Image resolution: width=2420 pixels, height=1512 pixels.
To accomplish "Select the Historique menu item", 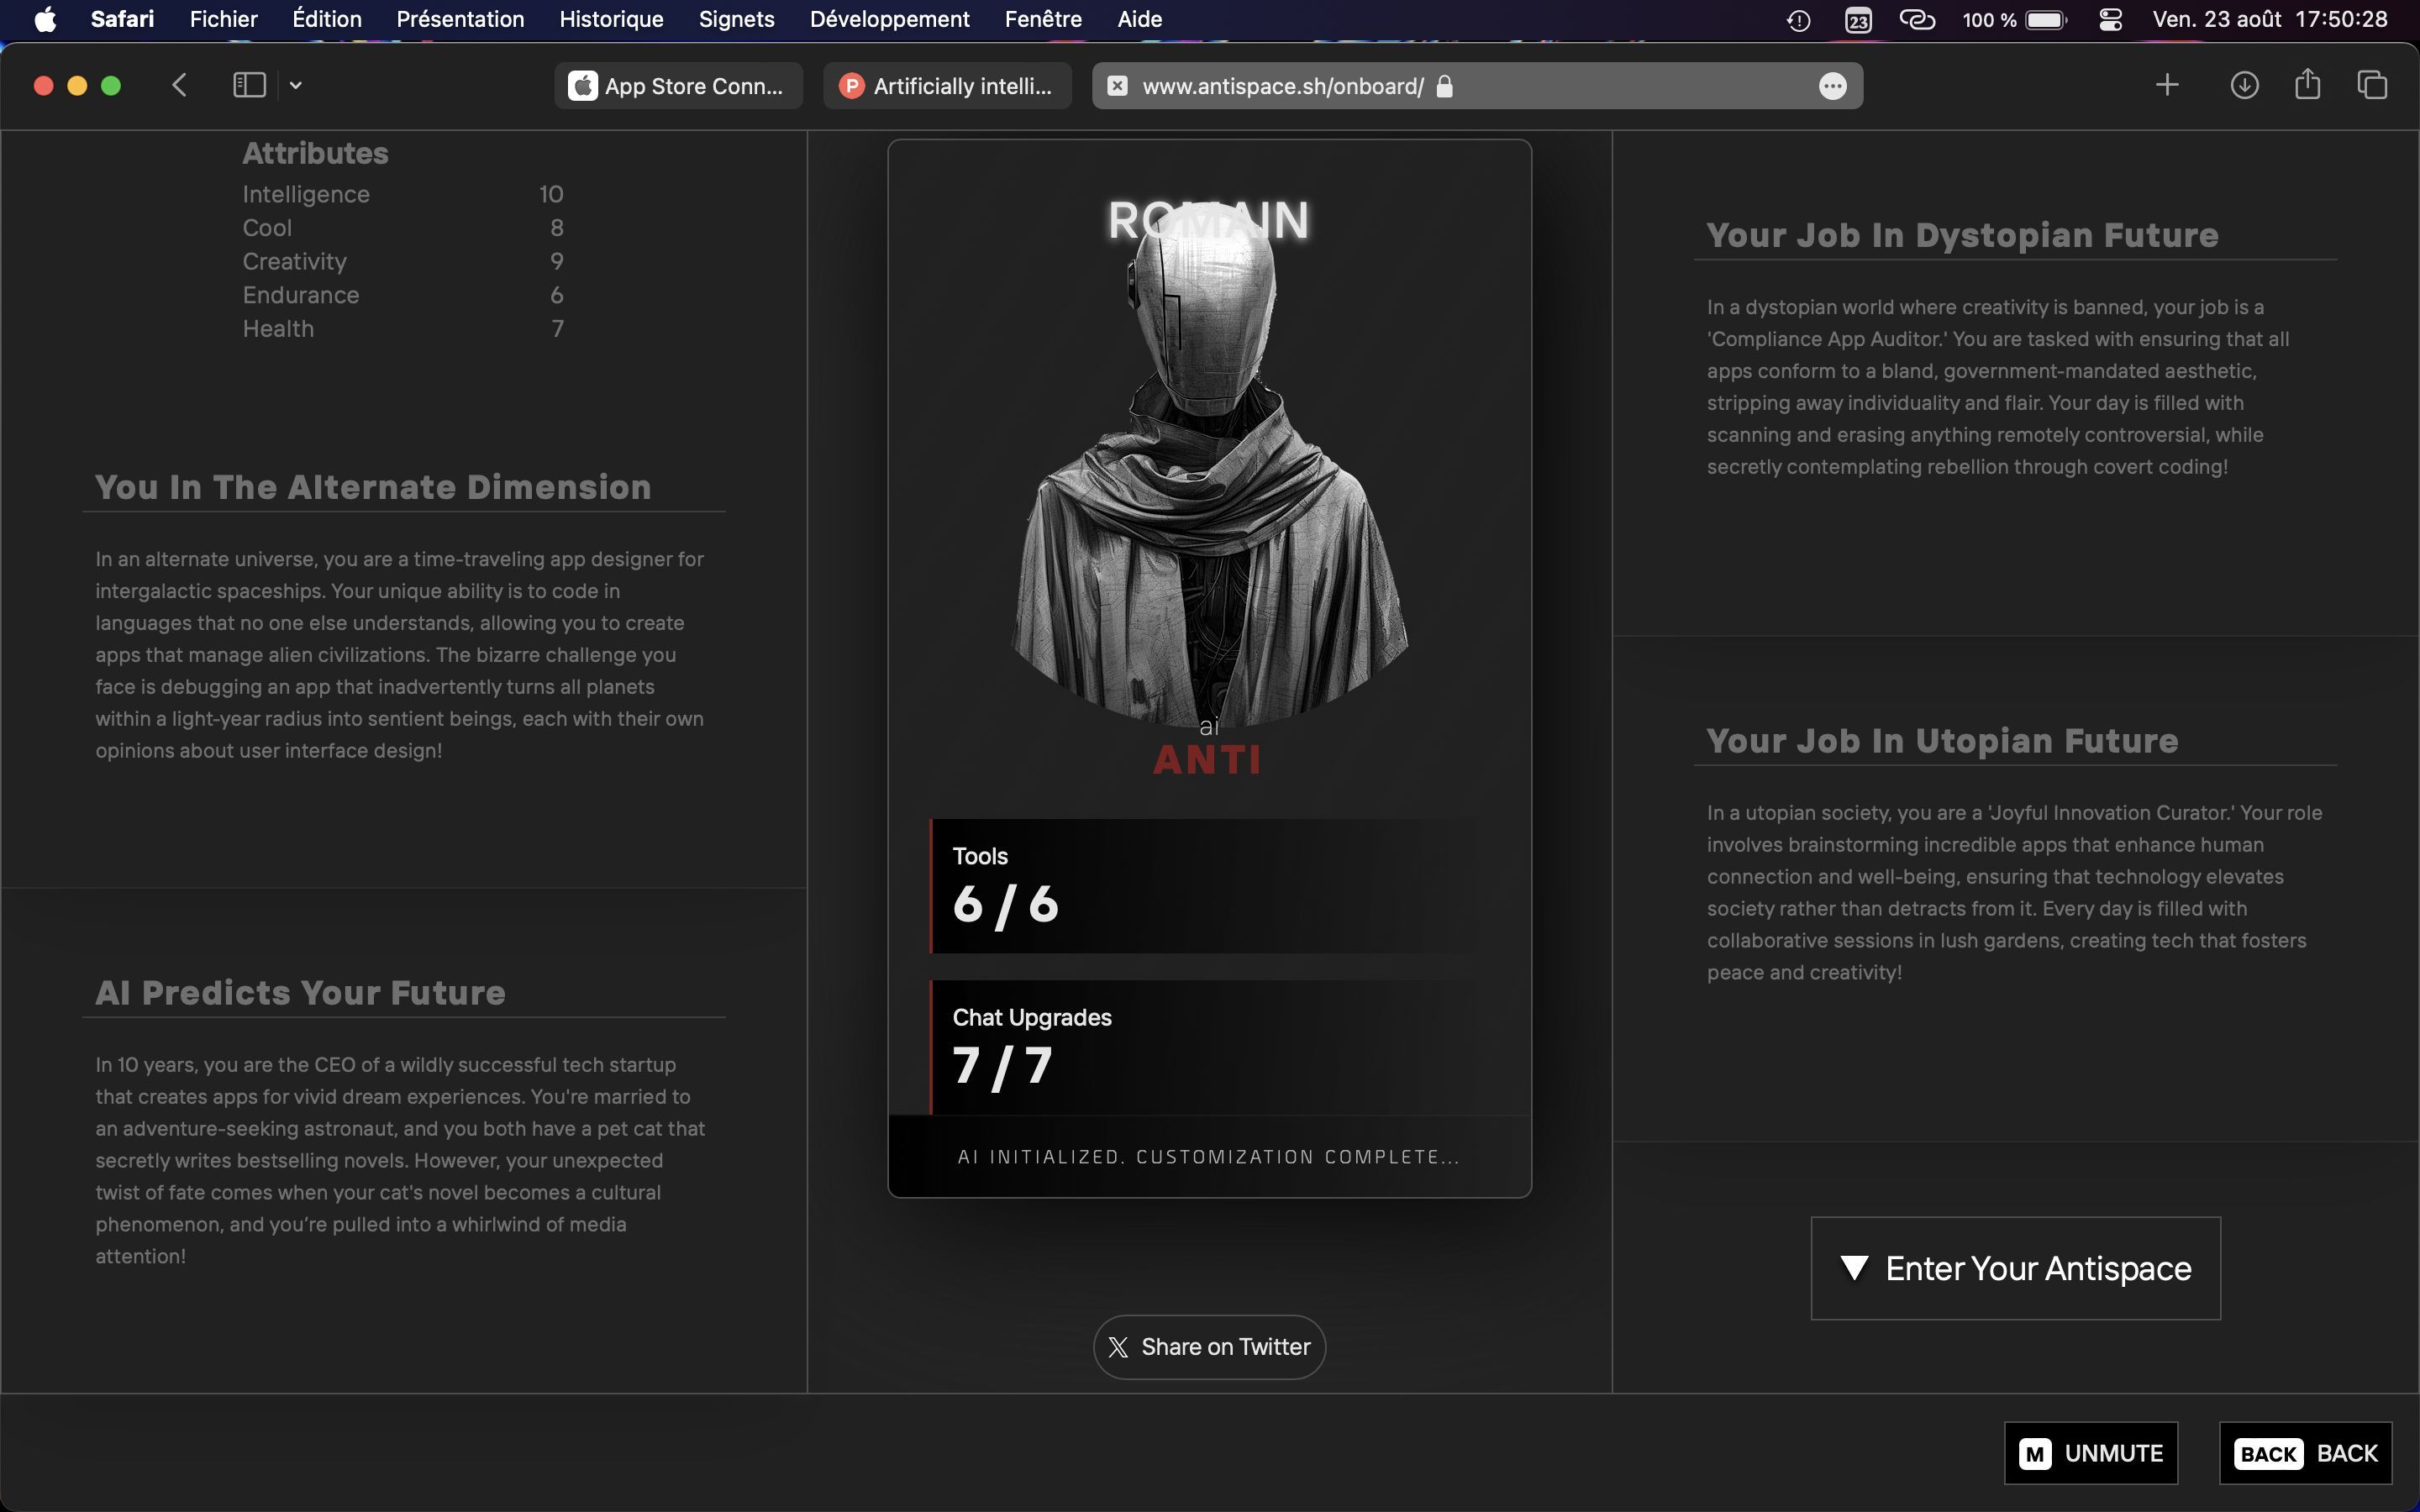I will [x=610, y=19].
